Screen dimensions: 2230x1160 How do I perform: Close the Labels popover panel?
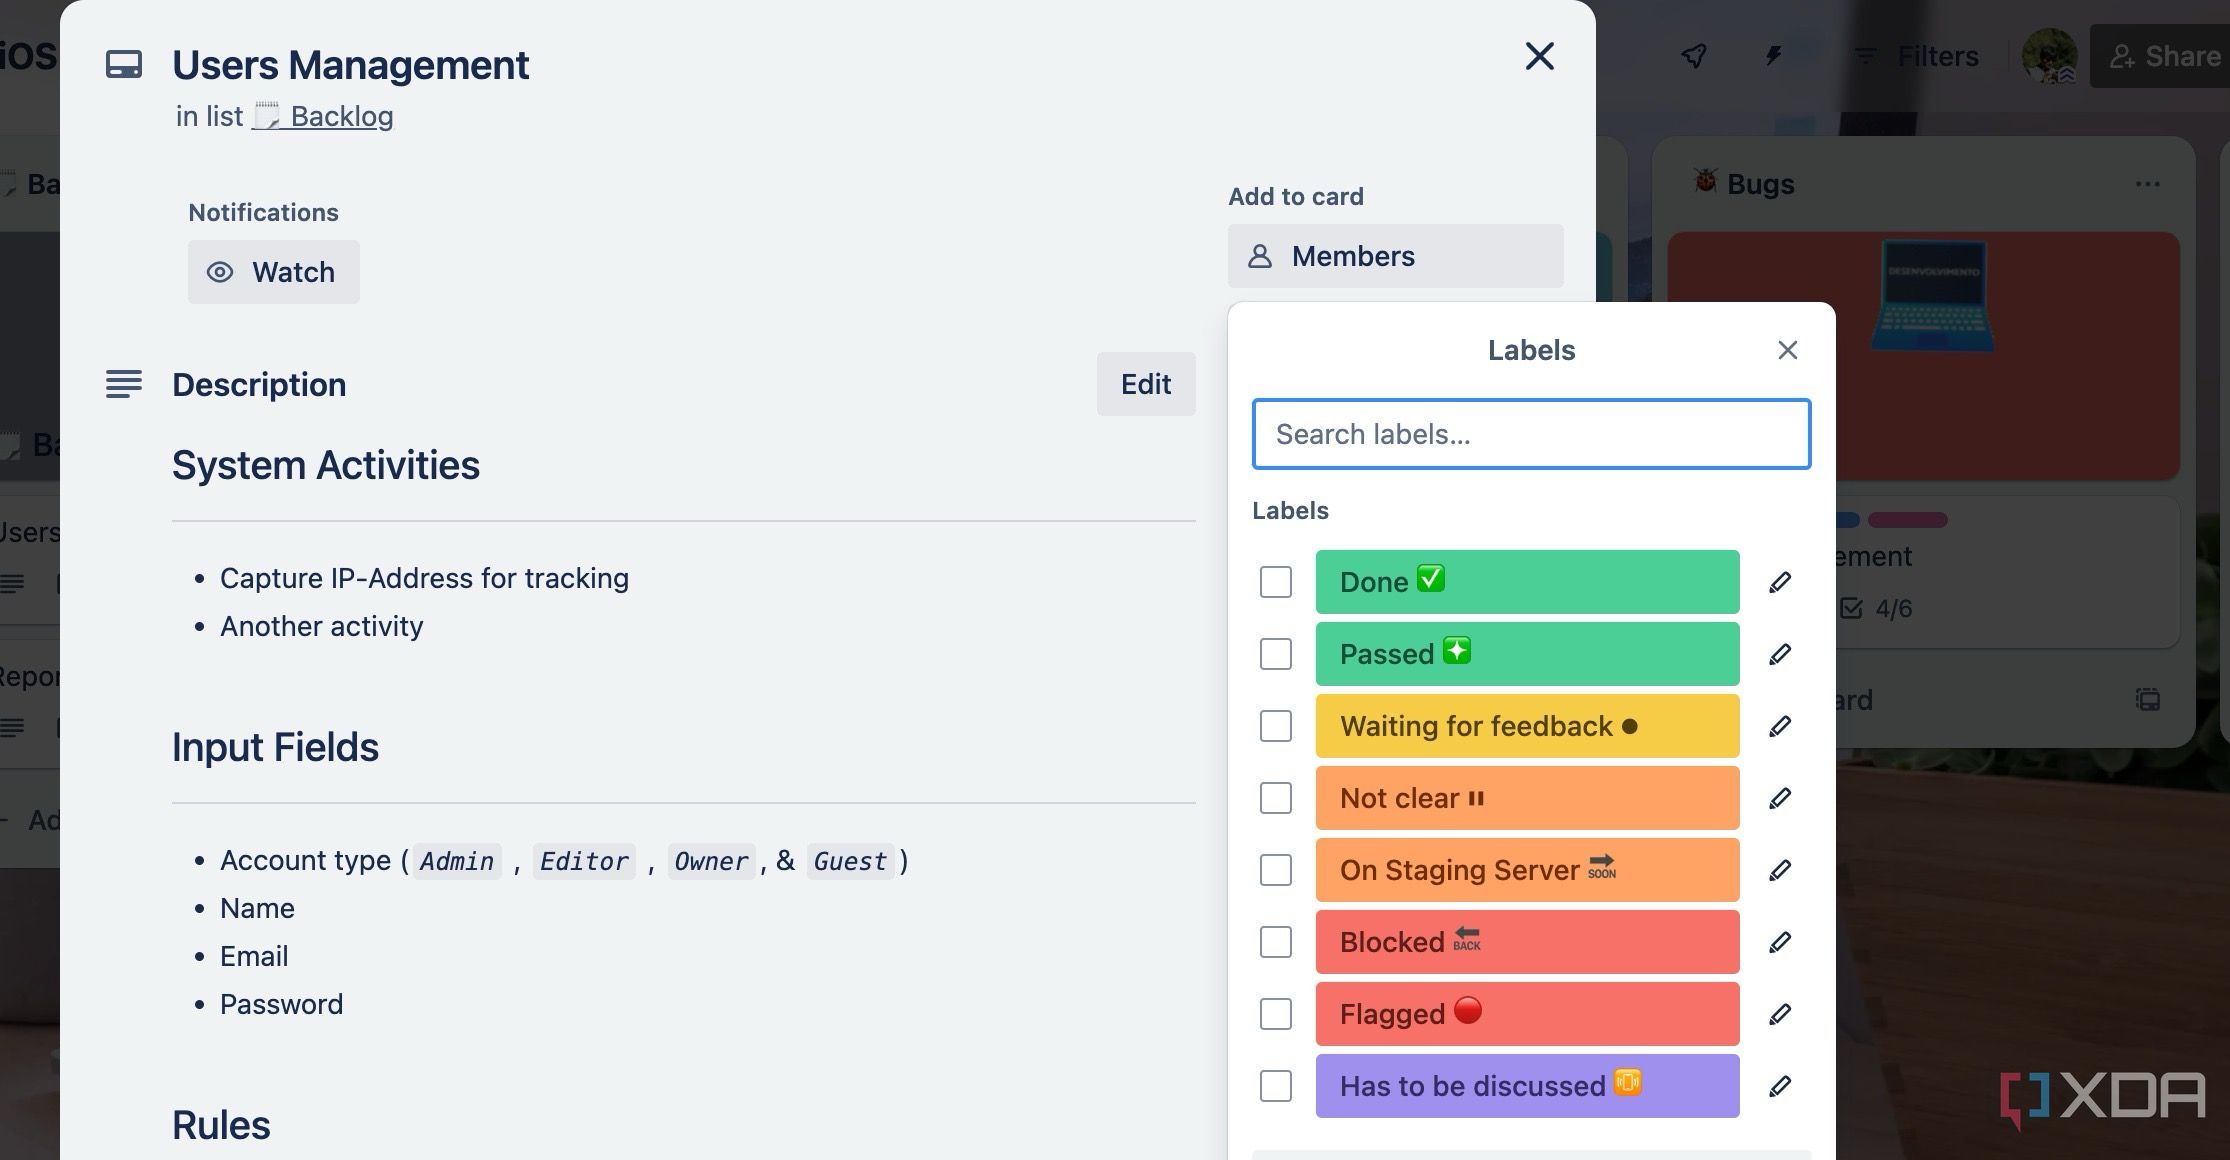pyautogui.click(x=1789, y=349)
